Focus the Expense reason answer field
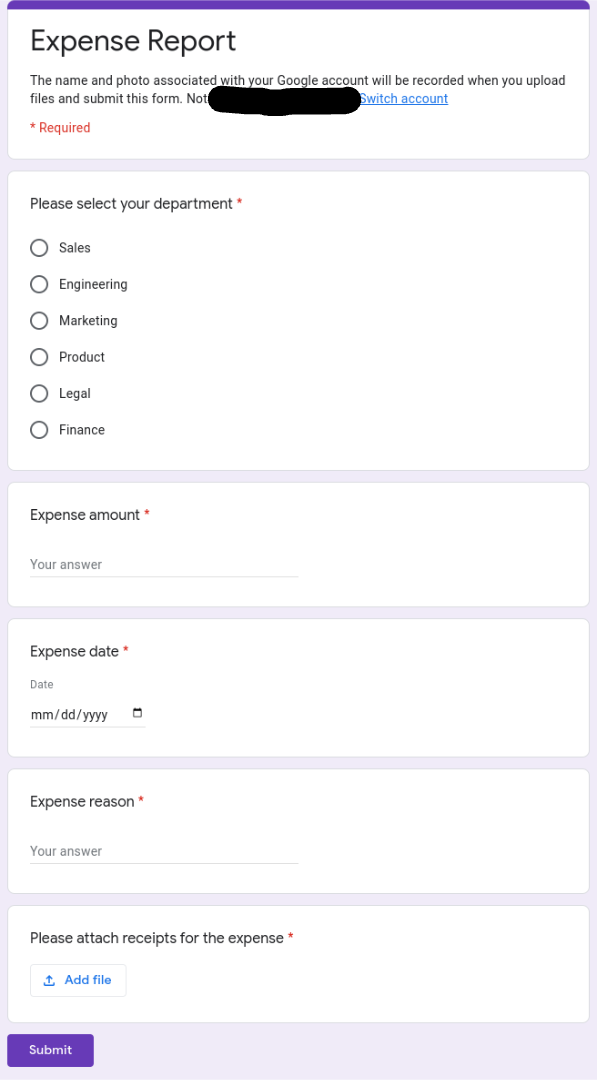The width and height of the screenshot is (597, 1080). pos(164,851)
